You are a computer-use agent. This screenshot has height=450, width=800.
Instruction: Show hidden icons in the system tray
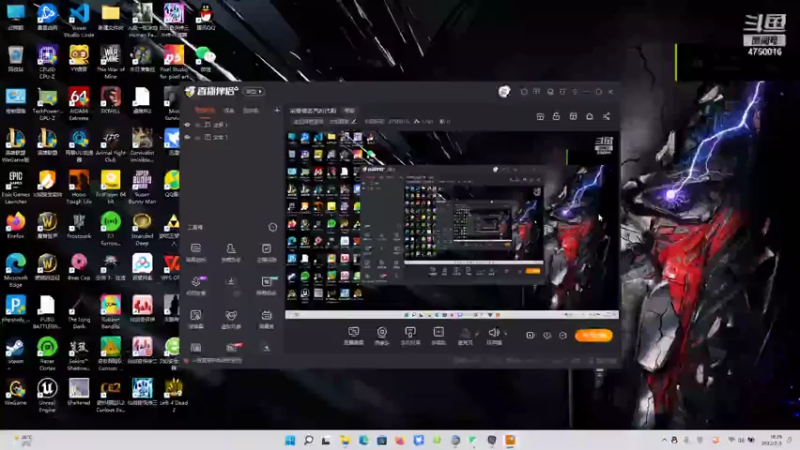click(x=664, y=440)
